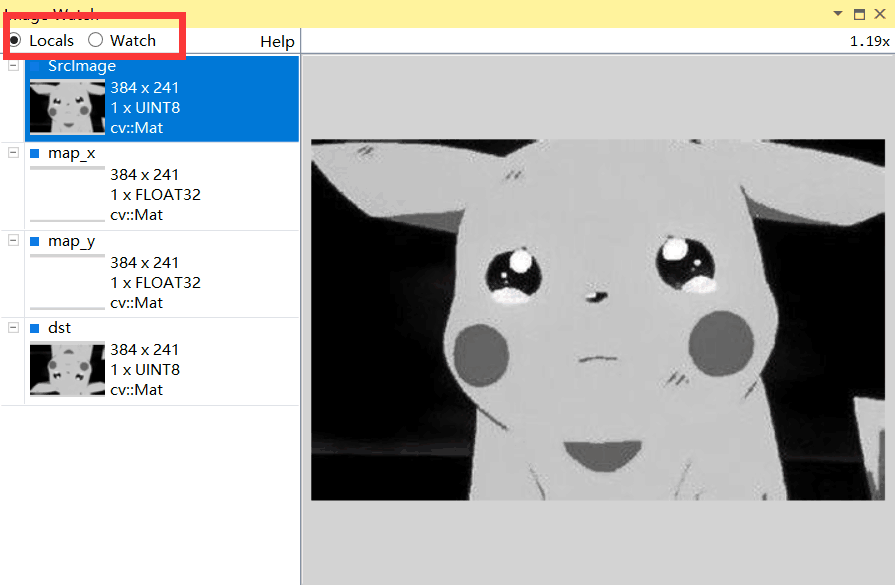
Task: Select the SrcImage variable name
Action: pos(82,66)
